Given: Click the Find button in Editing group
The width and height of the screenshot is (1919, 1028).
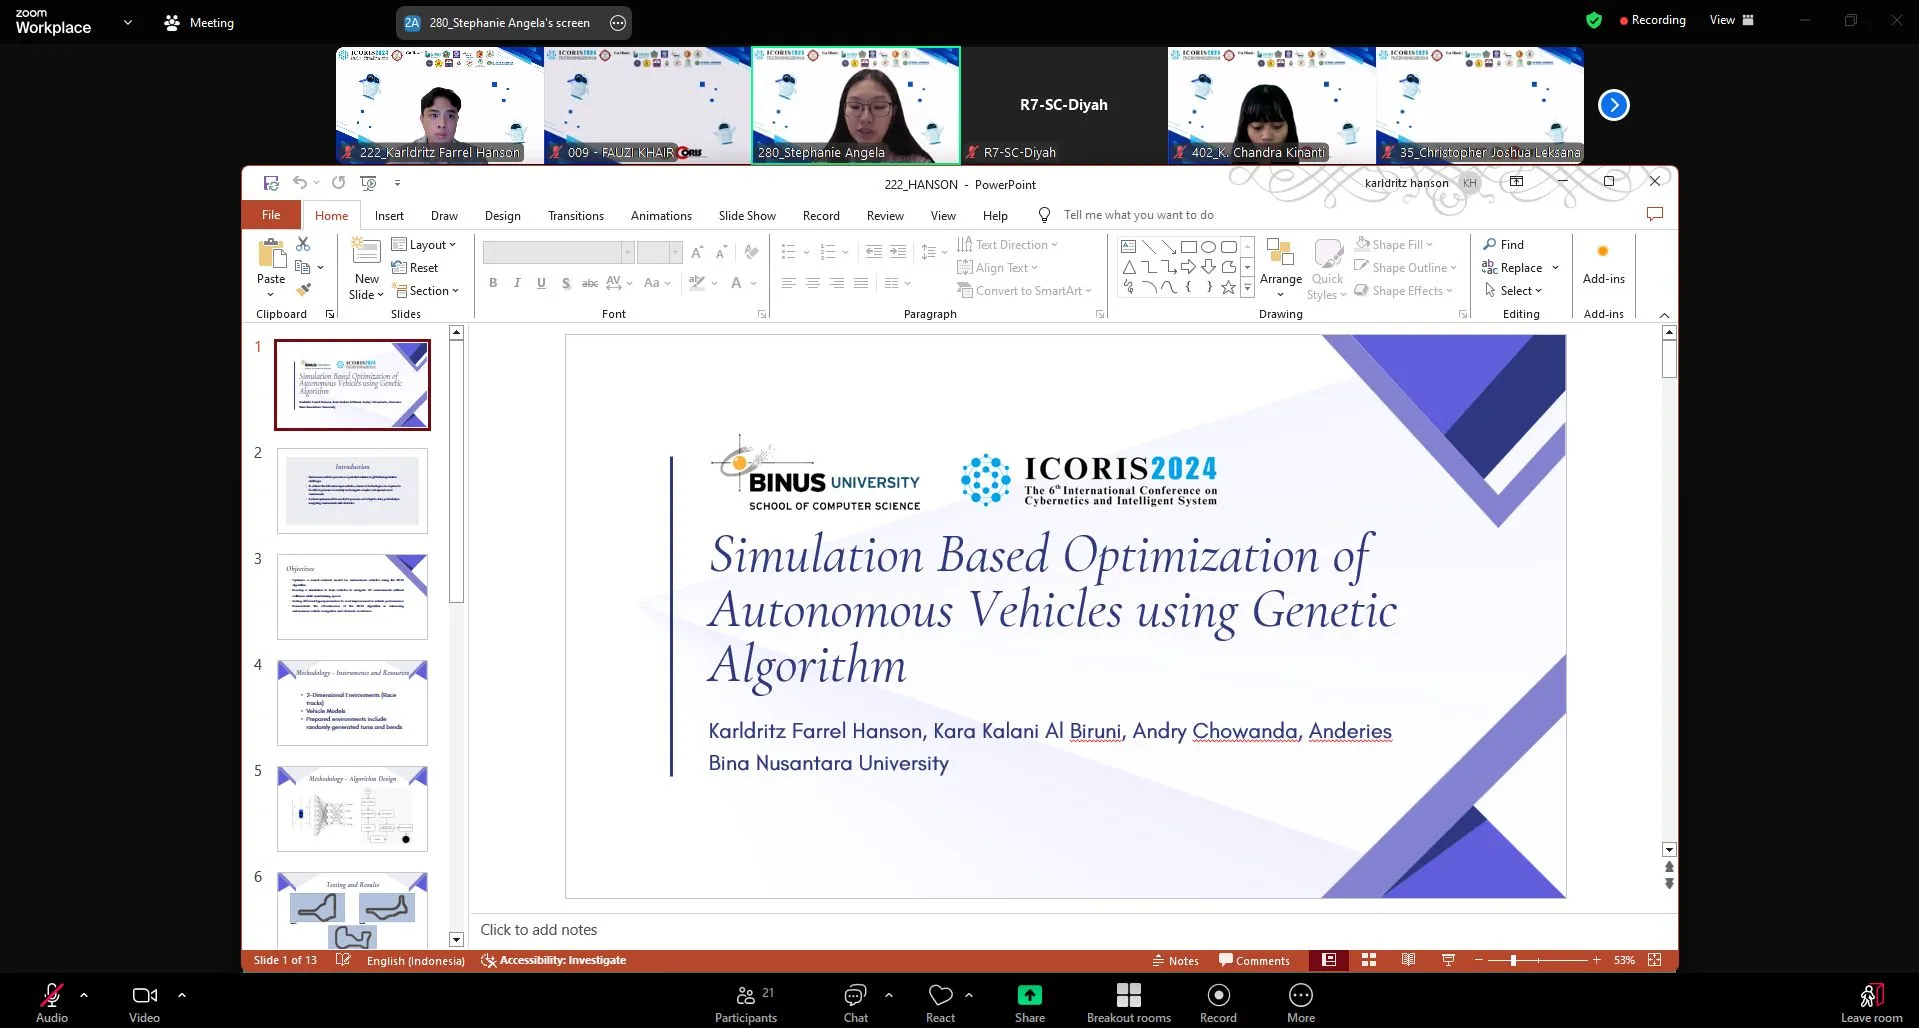Looking at the screenshot, I should pyautogui.click(x=1504, y=245).
